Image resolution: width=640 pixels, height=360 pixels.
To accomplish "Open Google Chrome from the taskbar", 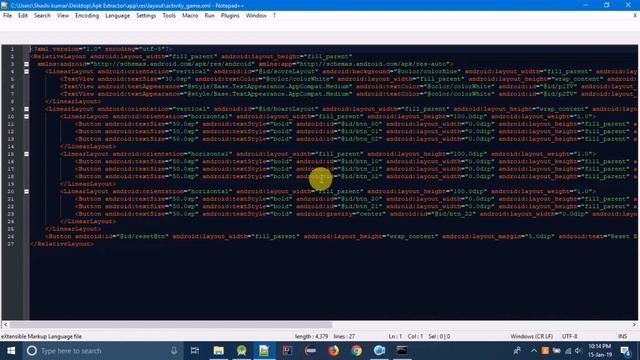I will point(356,351).
